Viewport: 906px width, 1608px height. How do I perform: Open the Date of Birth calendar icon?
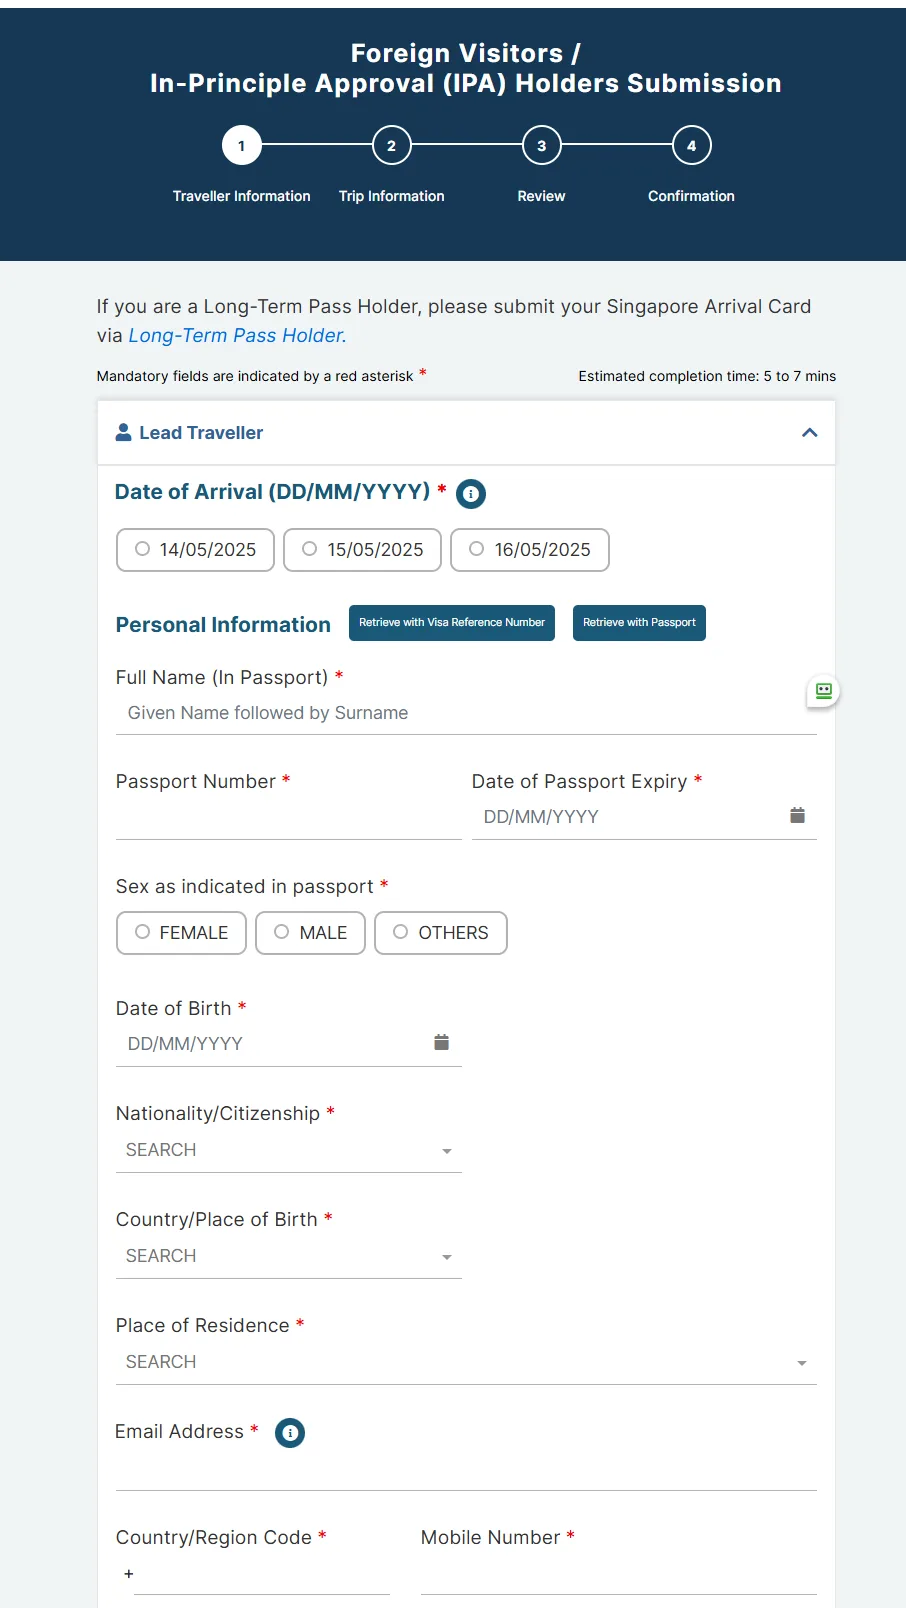click(441, 1043)
